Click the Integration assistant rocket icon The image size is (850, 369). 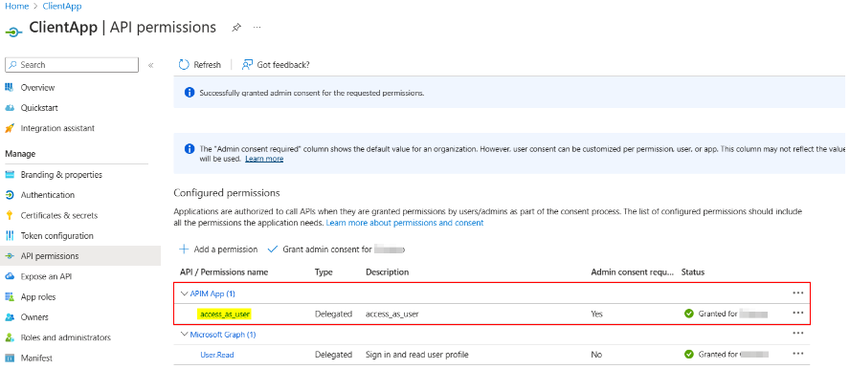coord(9,128)
